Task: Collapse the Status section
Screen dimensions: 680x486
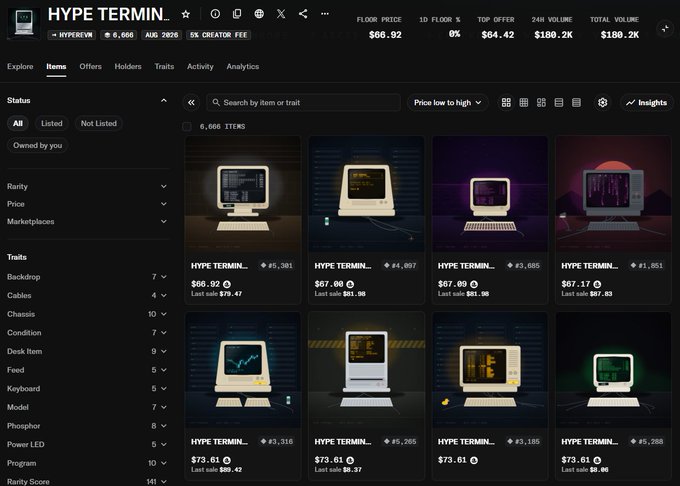Action: click(x=163, y=101)
